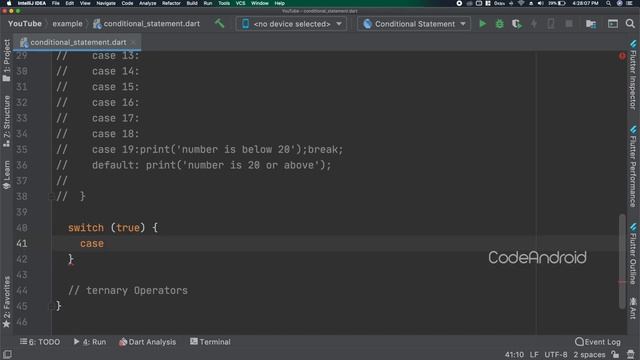Click the red error indicator in the editor

[x=622, y=56]
